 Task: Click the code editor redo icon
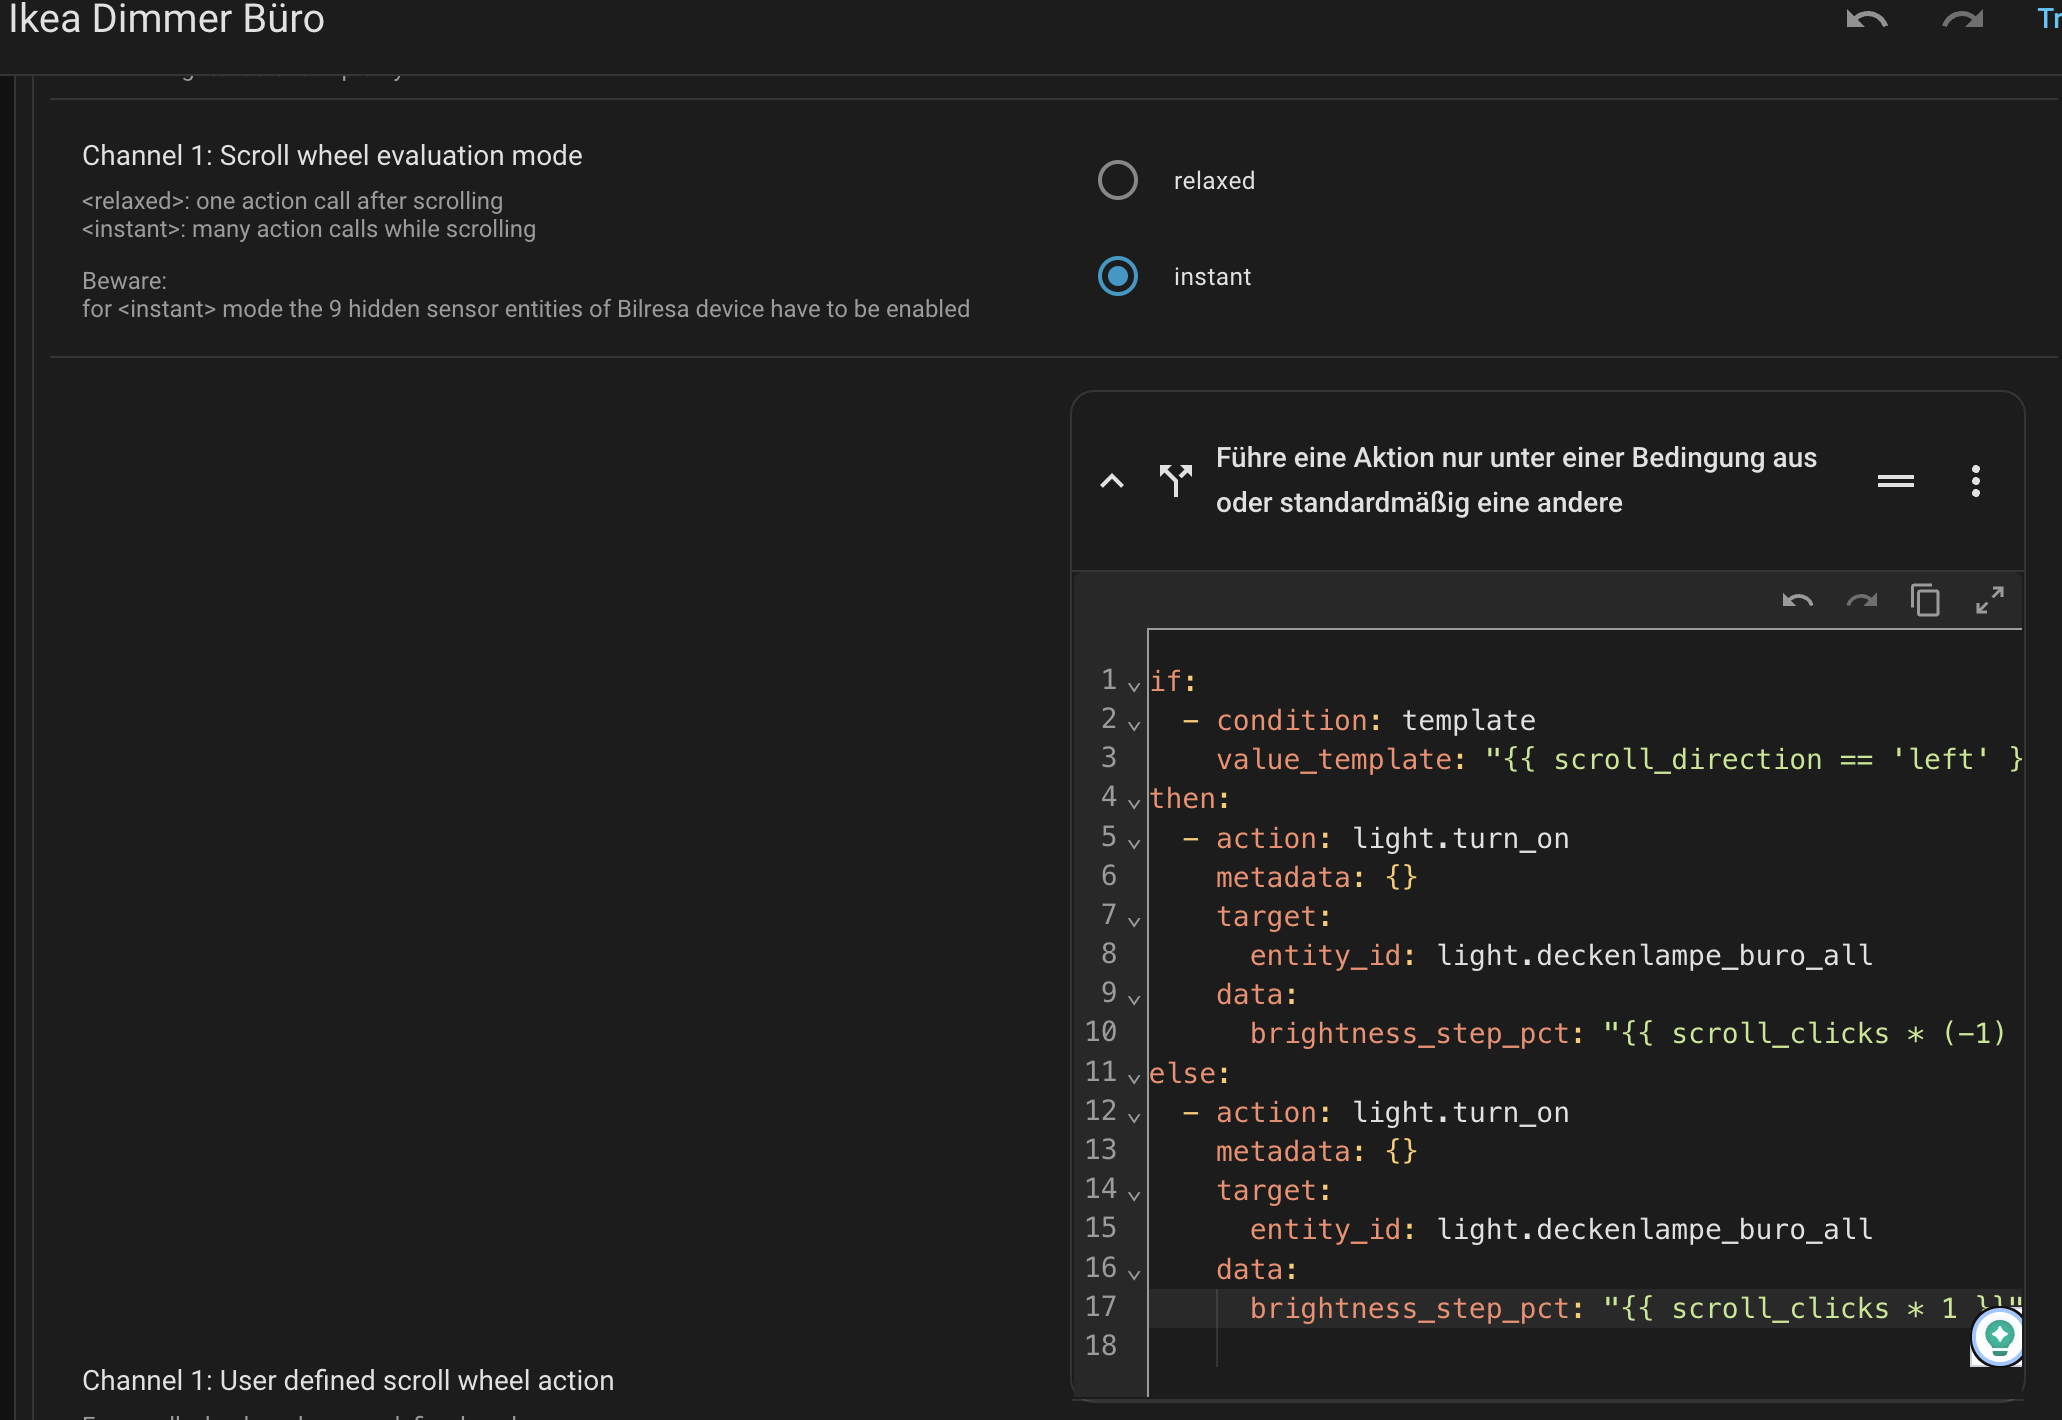tap(1861, 601)
